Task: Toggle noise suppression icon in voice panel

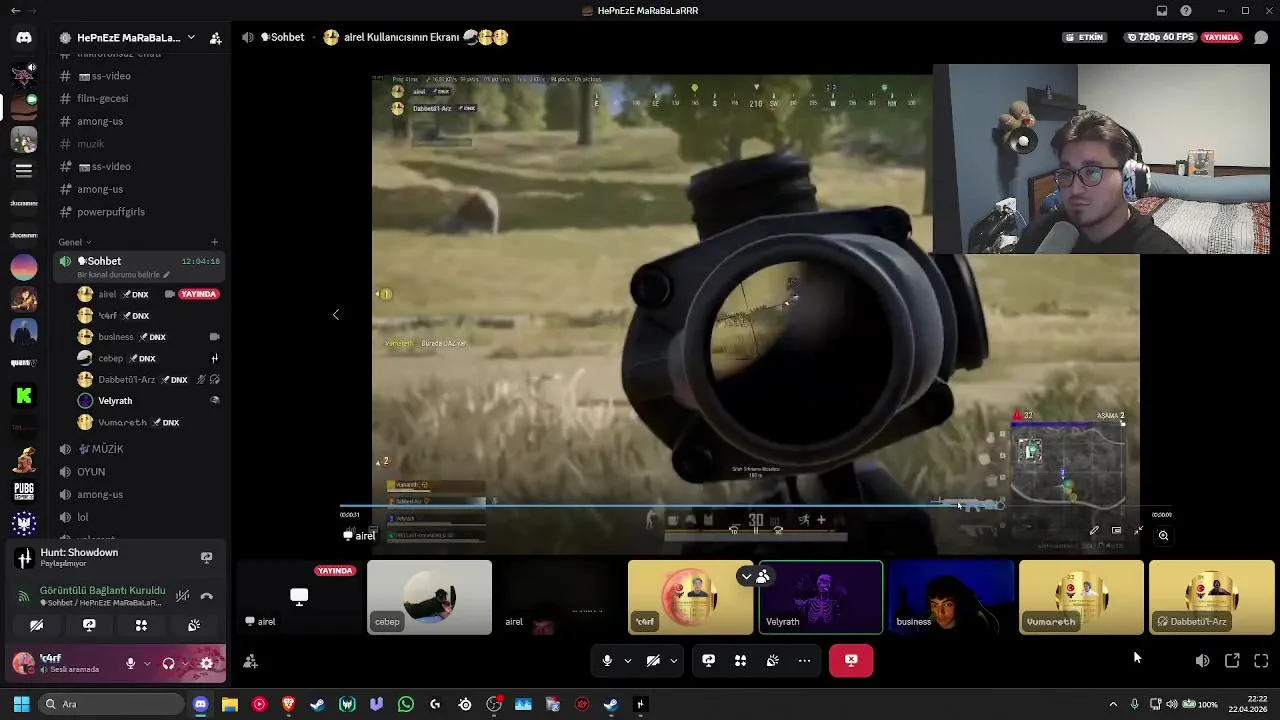Action: (182, 596)
